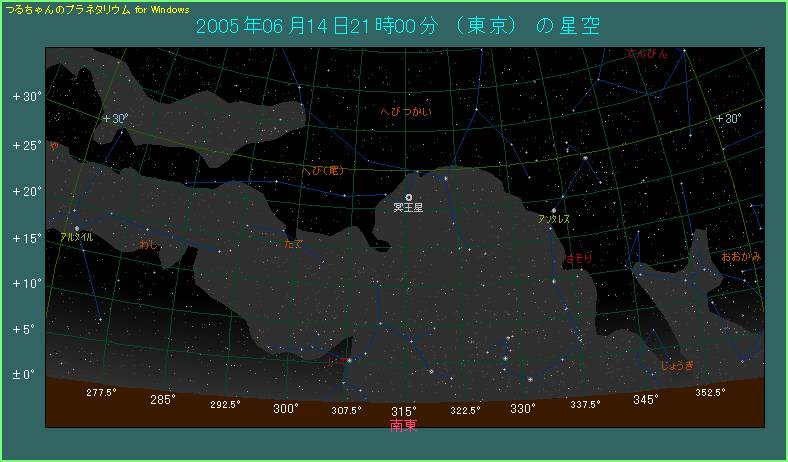Click the わし constellation label

coord(148,244)
